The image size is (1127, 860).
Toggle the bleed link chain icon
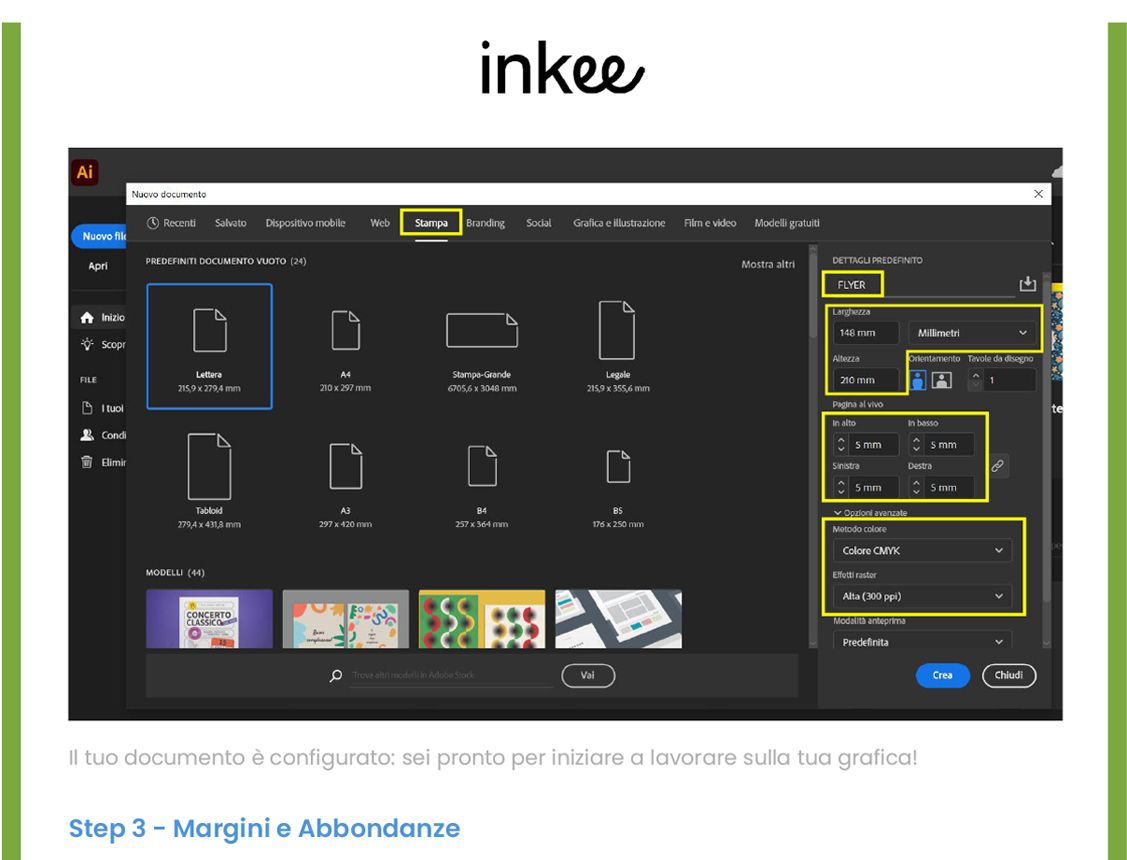(998, 466)
